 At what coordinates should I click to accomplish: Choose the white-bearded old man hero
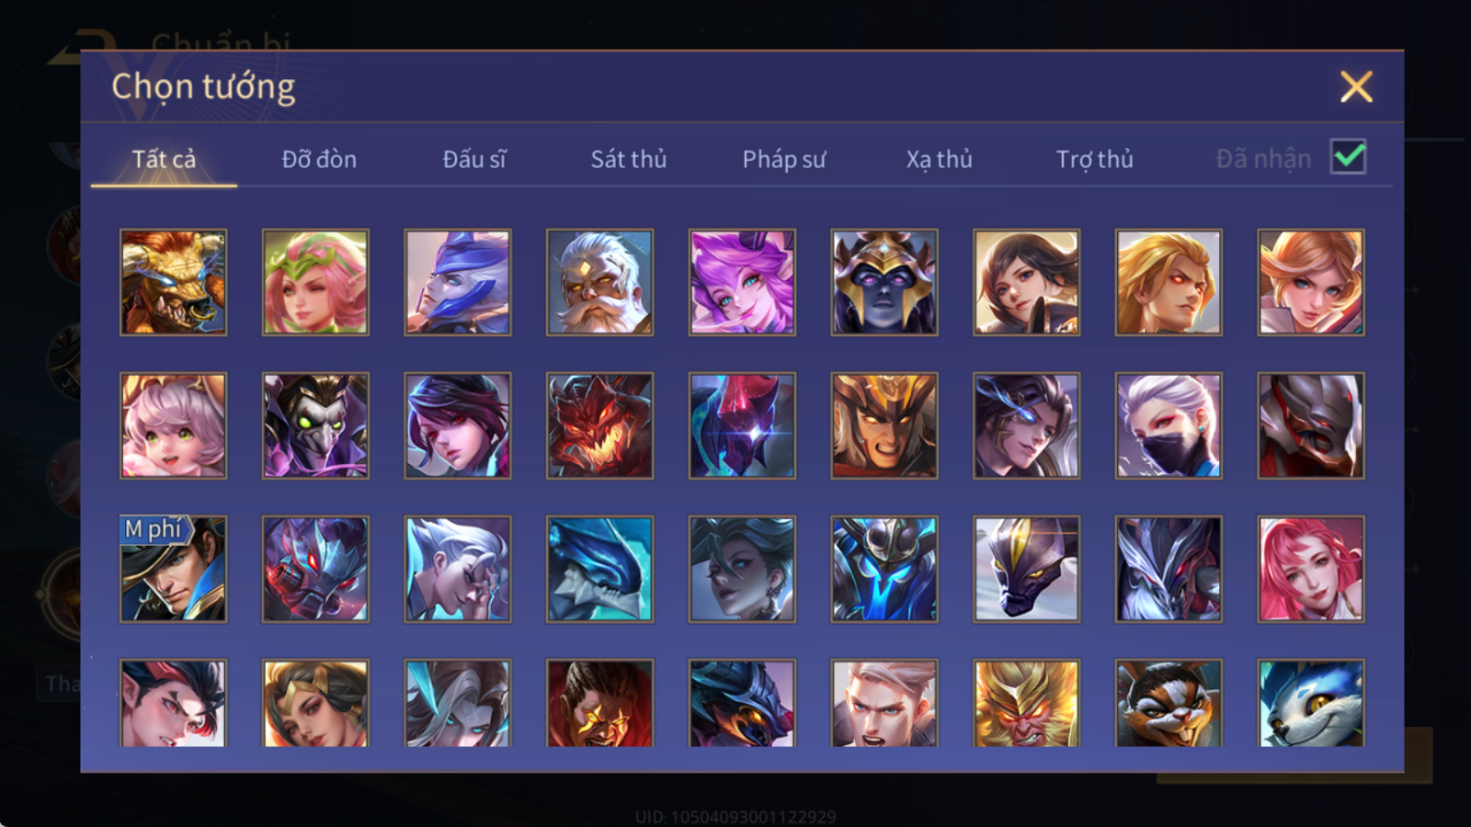600,282
